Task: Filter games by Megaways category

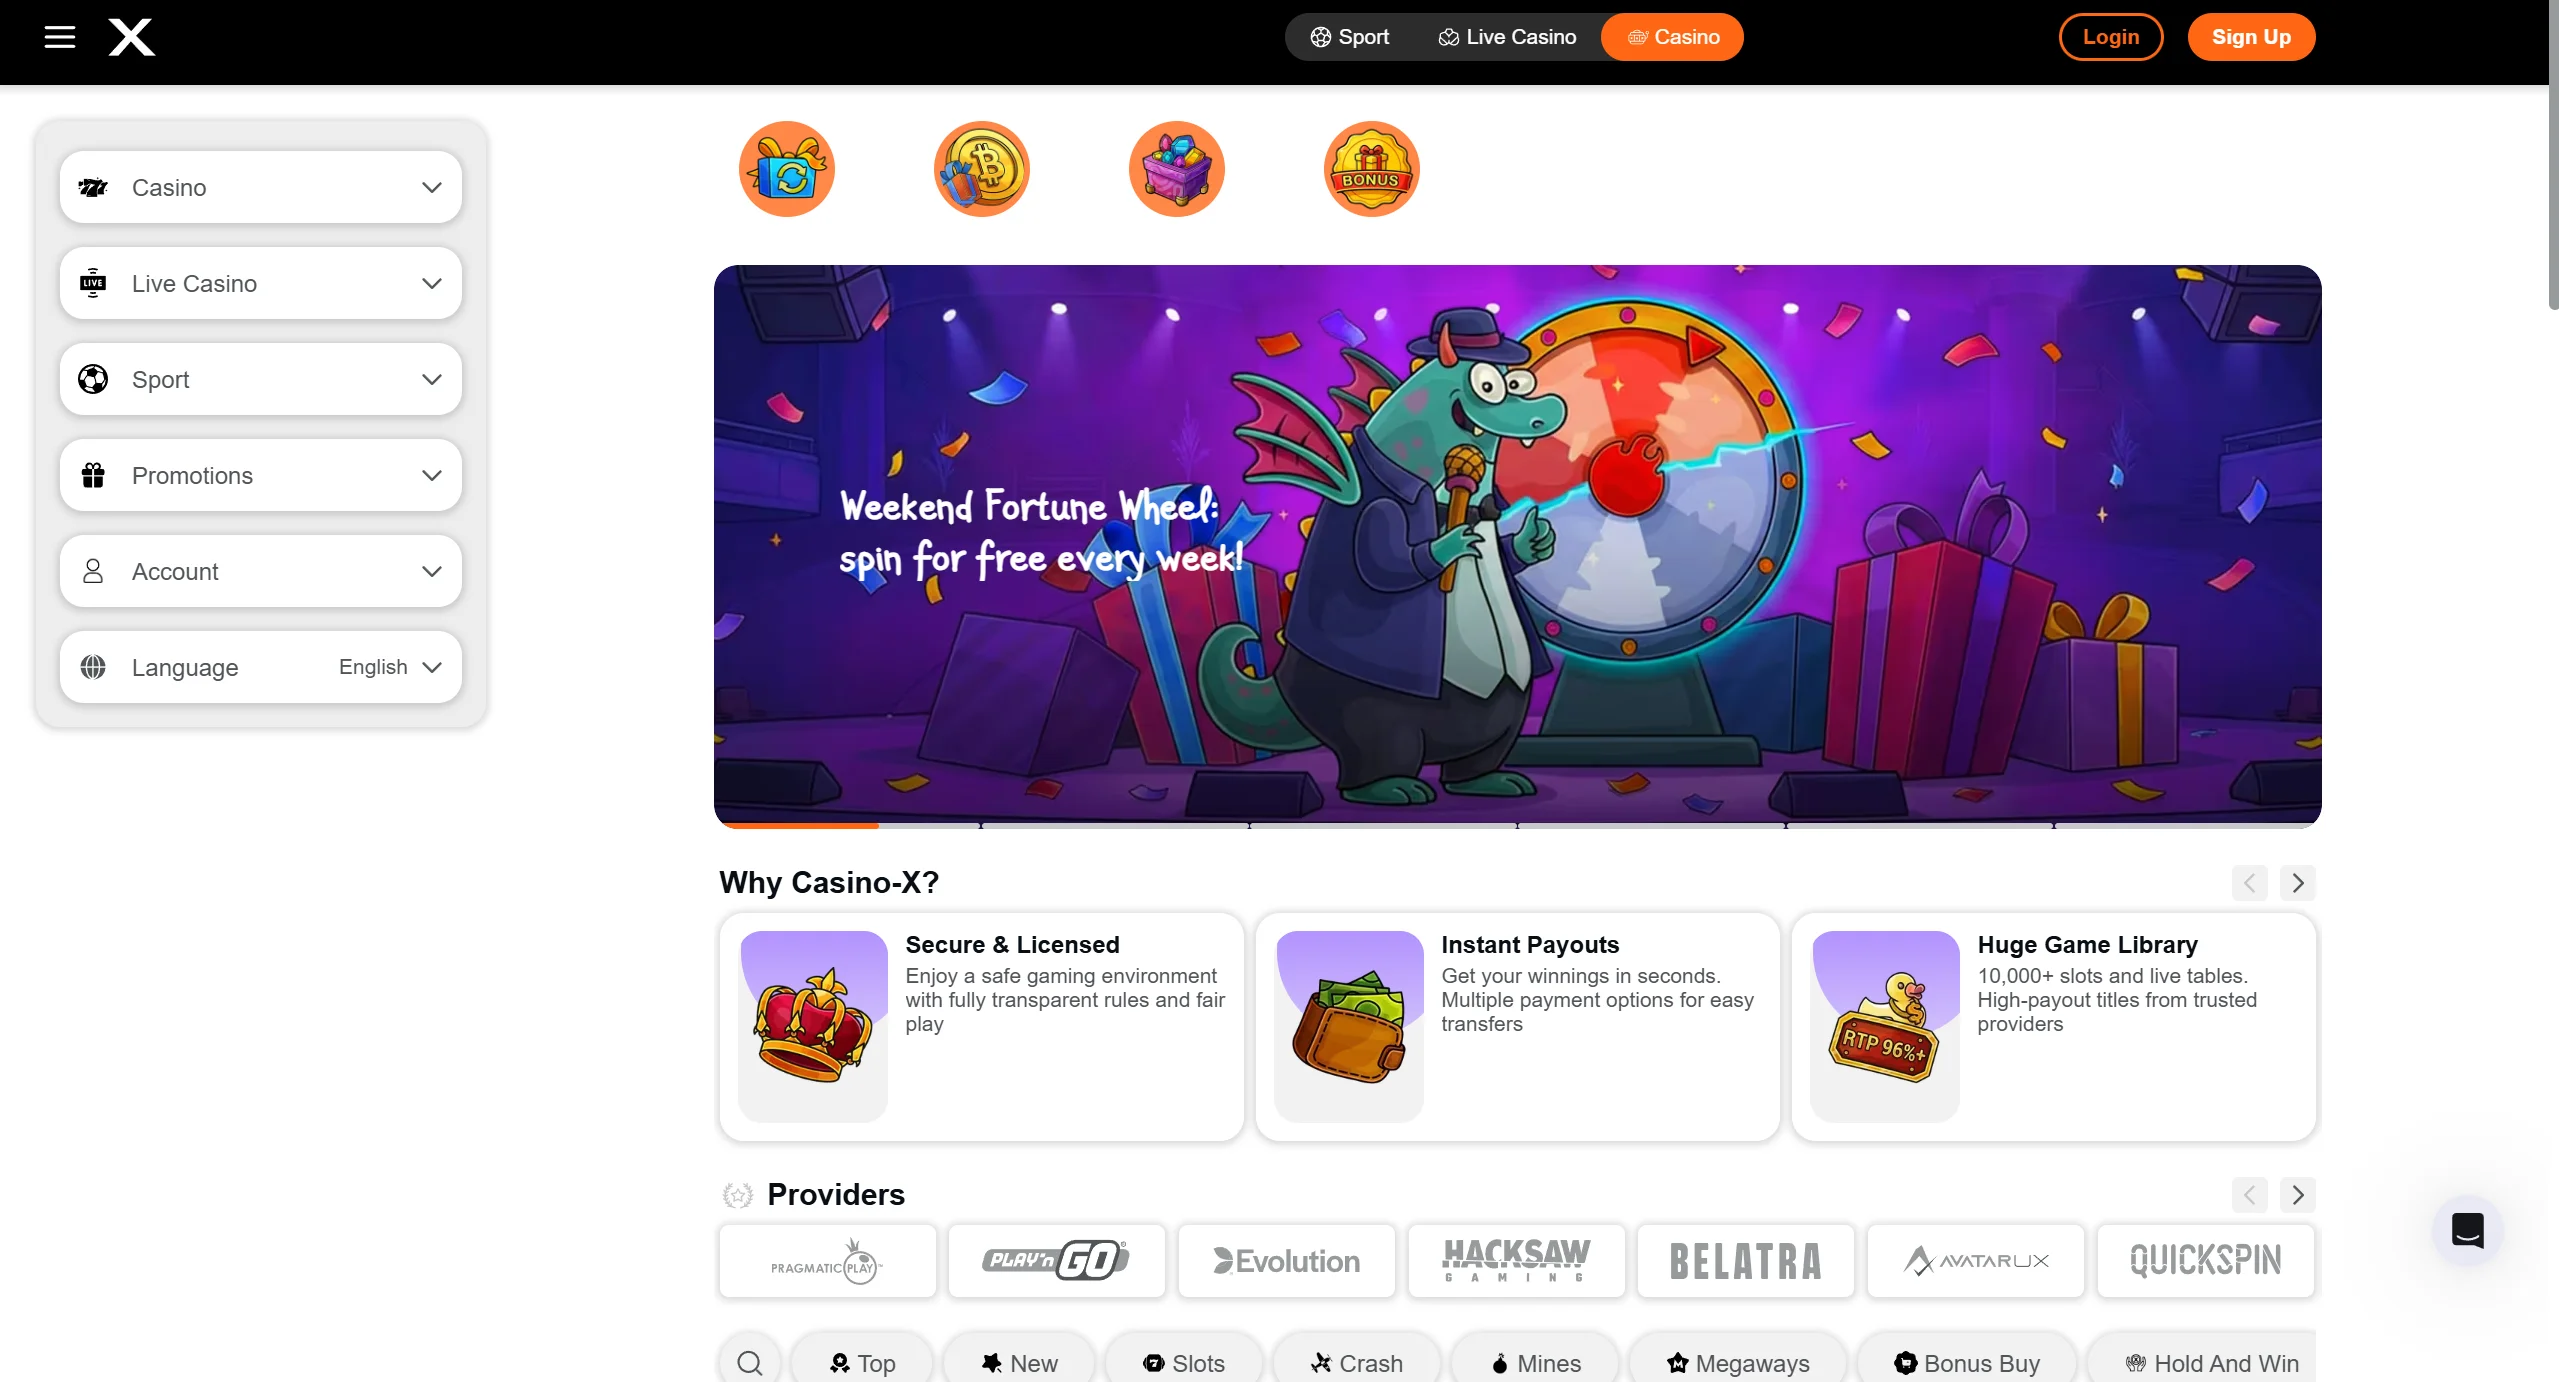Action: (x=1738, y=1363)
